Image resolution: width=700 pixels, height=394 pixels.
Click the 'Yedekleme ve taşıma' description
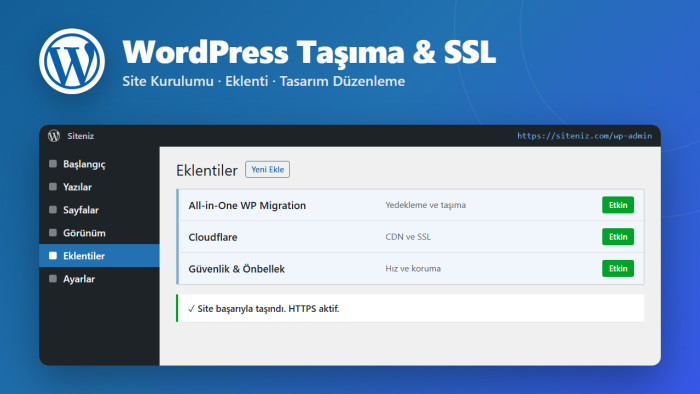pos(425,205)
